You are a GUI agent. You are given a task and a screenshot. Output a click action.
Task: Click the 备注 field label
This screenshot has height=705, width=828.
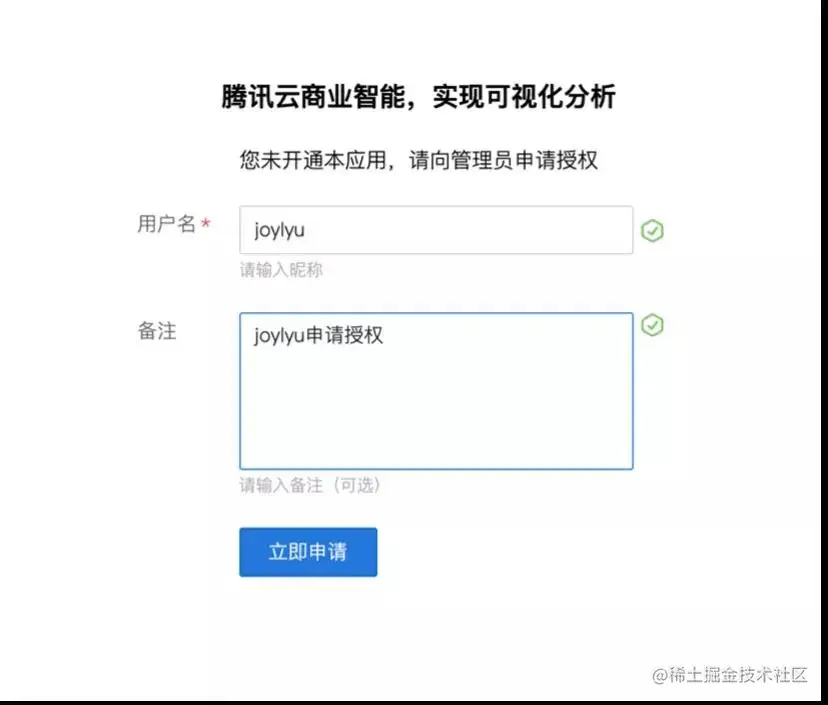(157, 331)
